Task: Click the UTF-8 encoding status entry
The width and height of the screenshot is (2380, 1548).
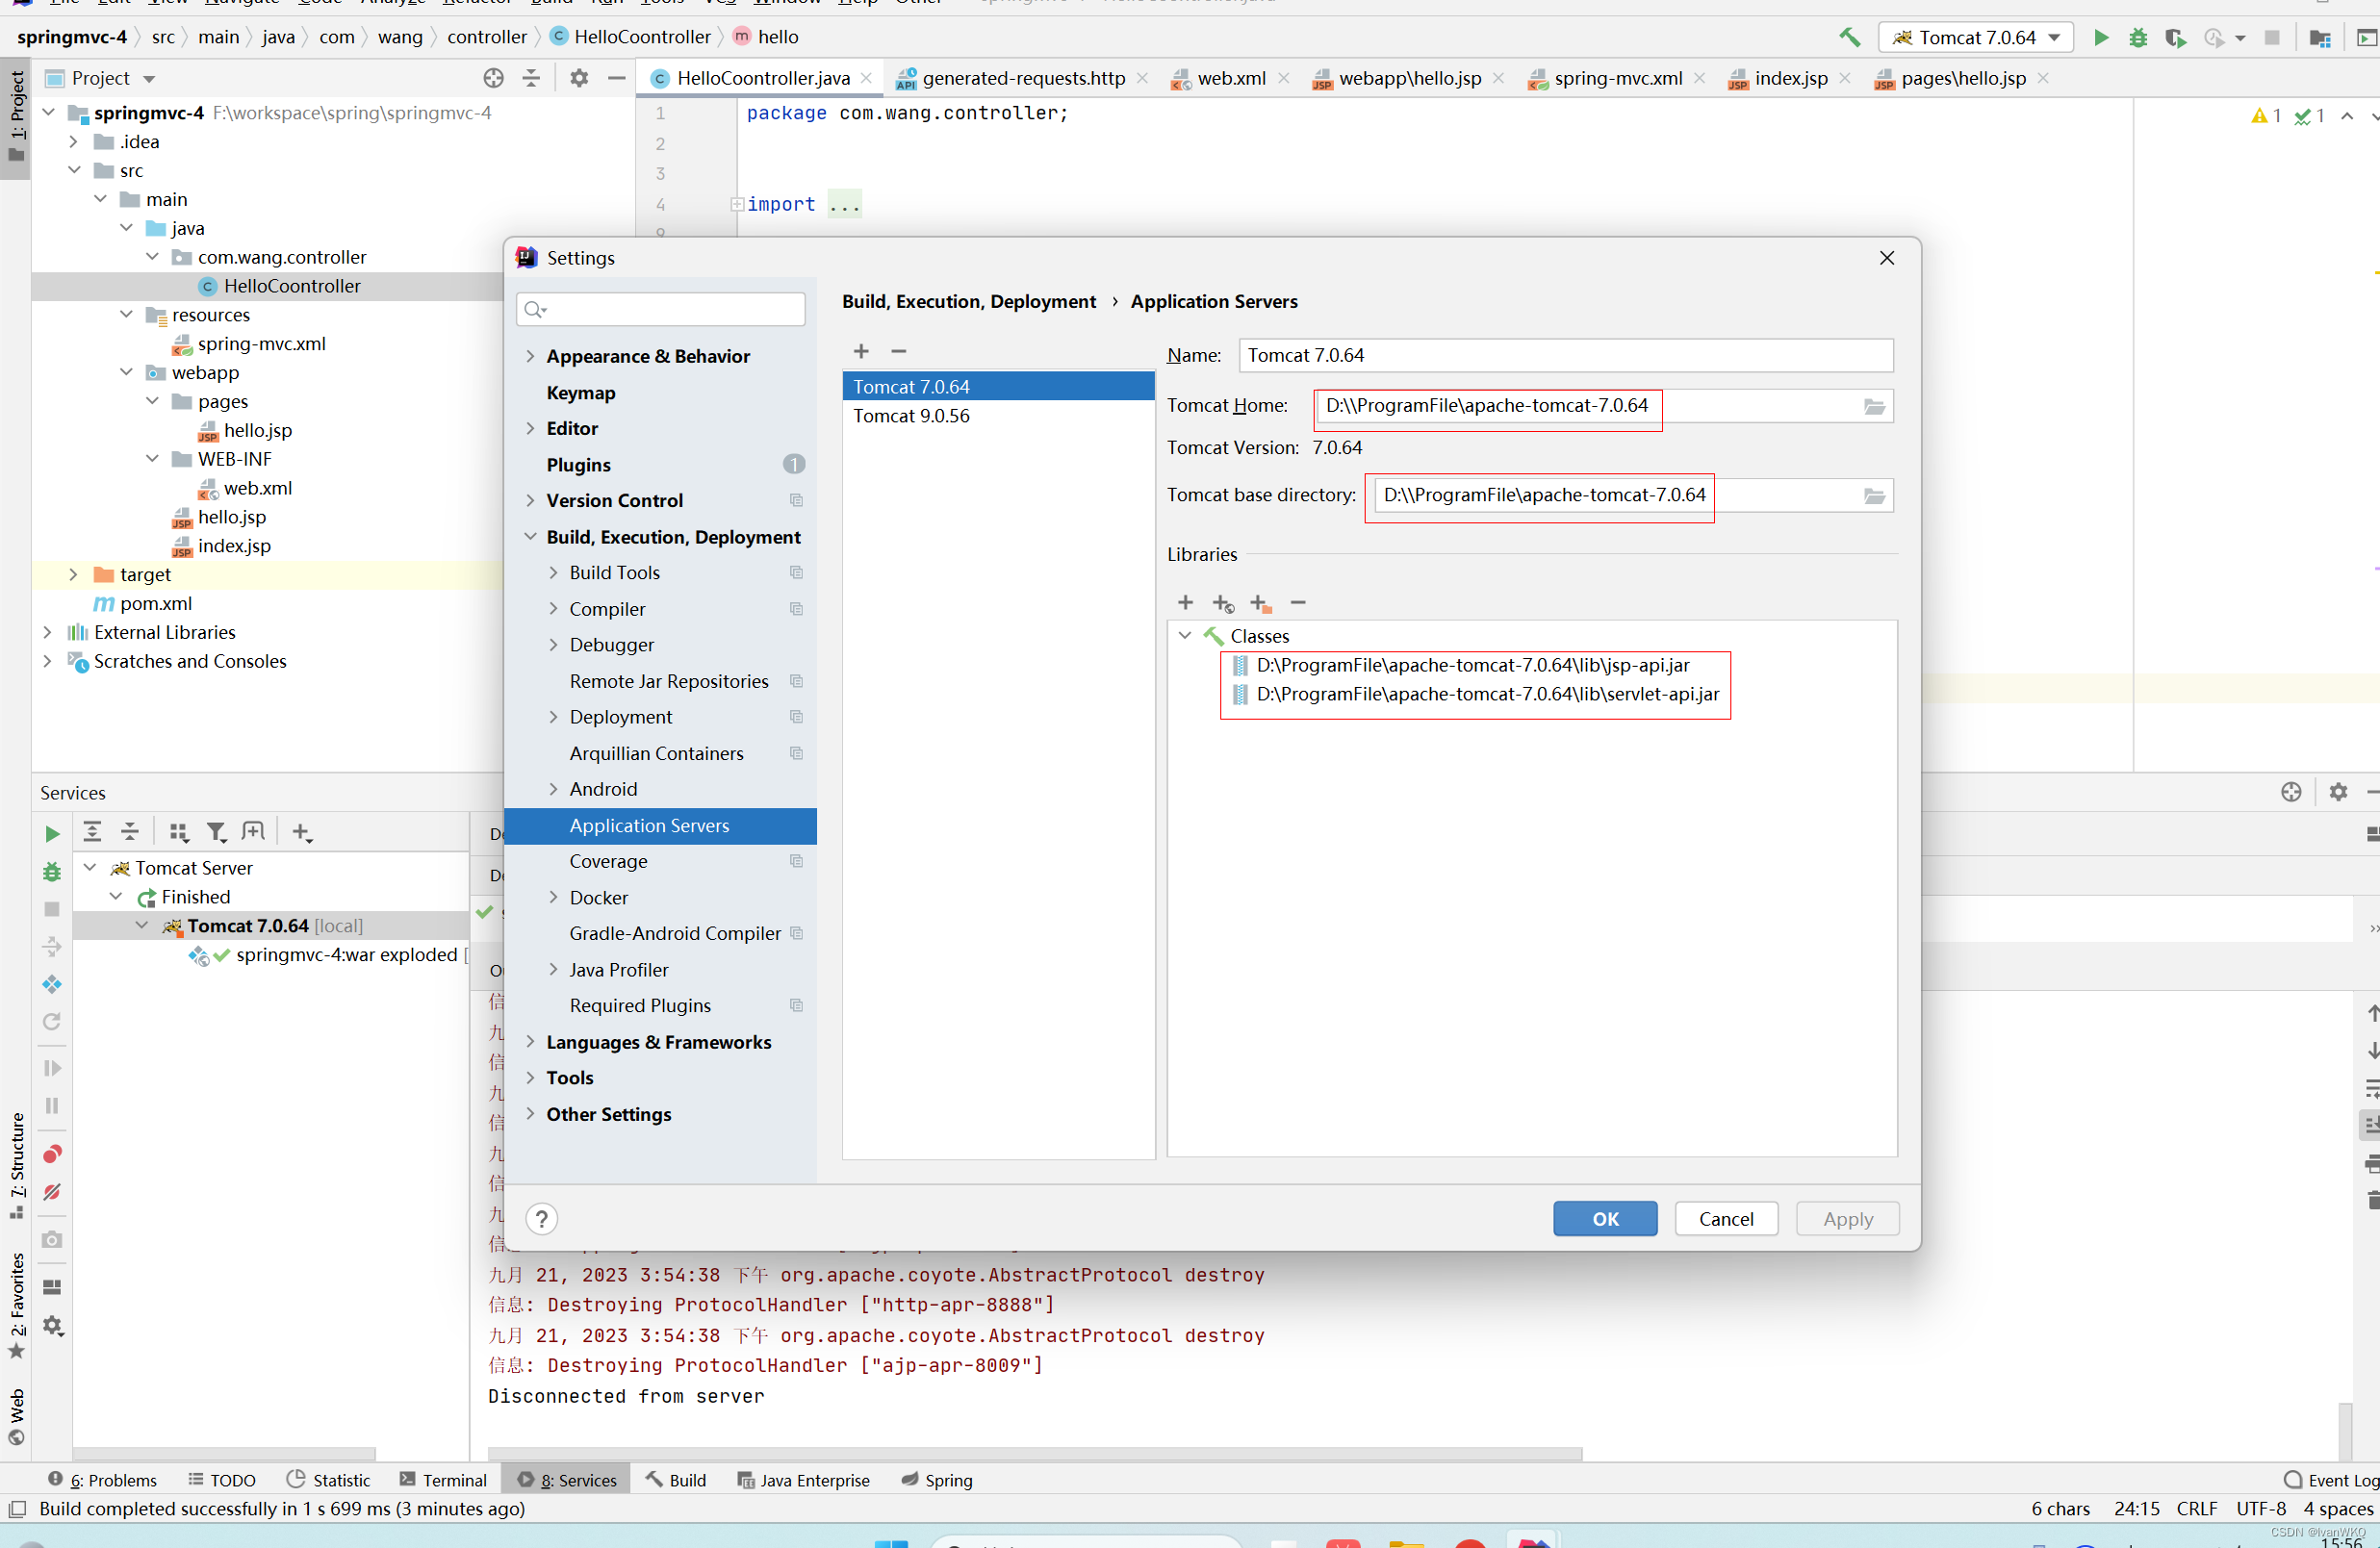Action: pyautogui.click(x=2261, y=1508)
